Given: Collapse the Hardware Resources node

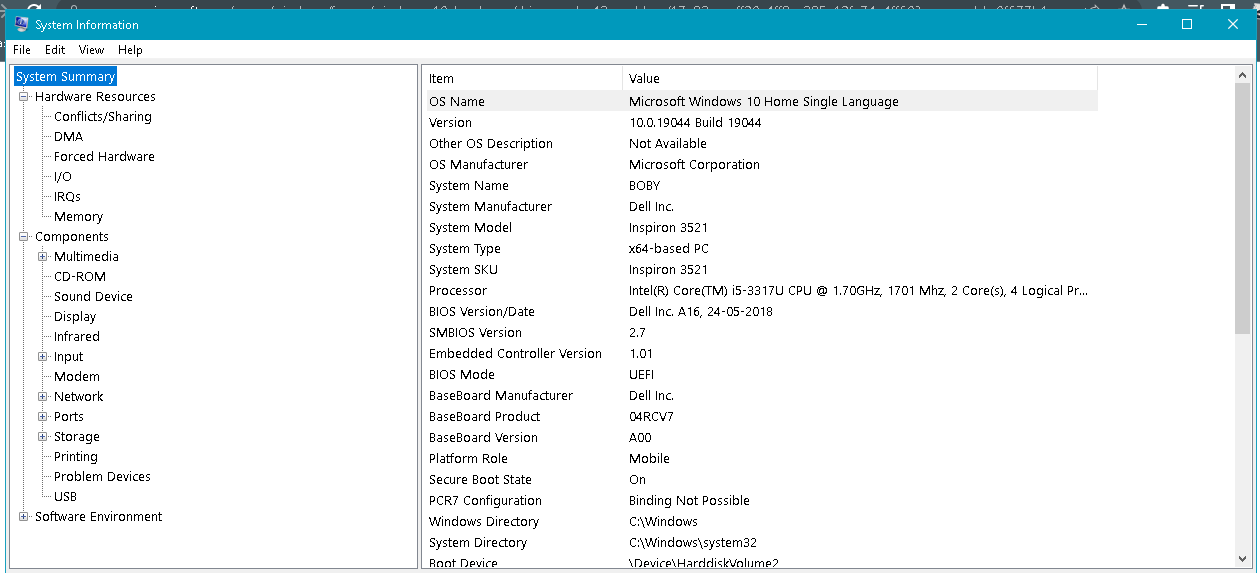Looking at the screenshot, I should (24, 97).
